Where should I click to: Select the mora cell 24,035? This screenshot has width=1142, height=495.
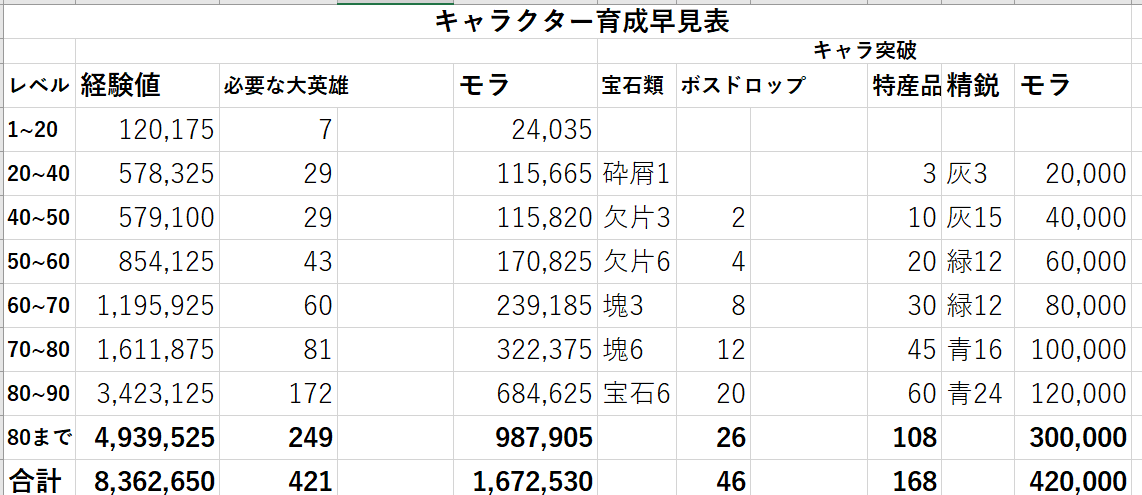[525, 130]
